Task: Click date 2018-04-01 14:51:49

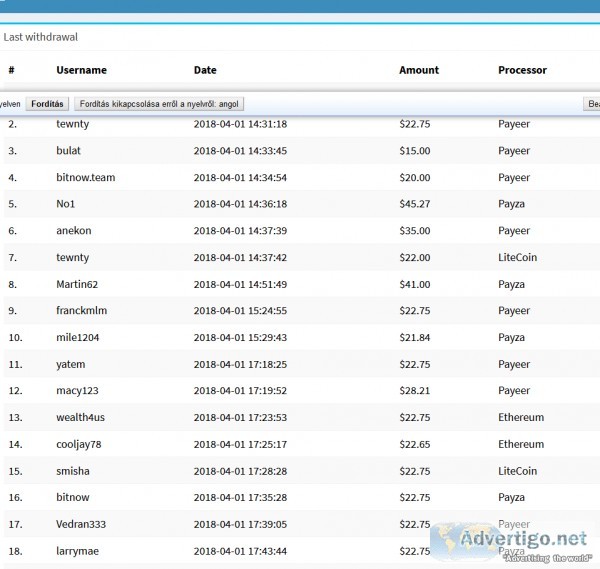Action: click(240, 284)
